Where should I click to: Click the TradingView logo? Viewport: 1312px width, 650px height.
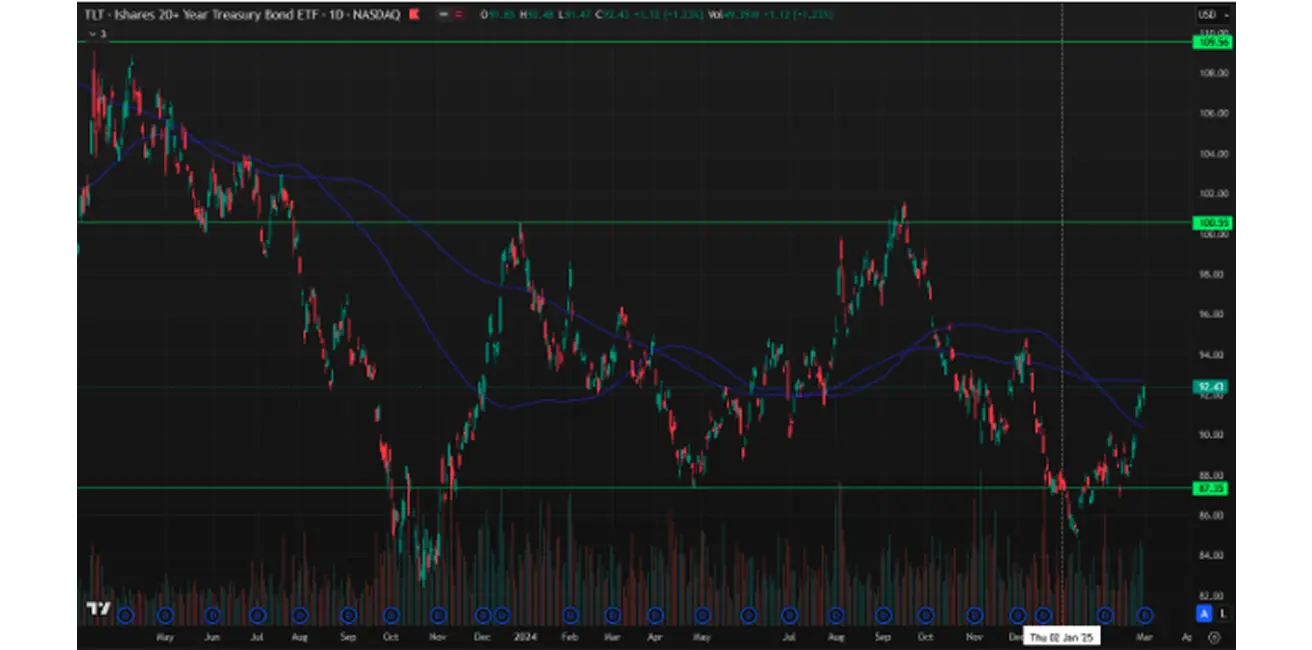tap(97, 609)
